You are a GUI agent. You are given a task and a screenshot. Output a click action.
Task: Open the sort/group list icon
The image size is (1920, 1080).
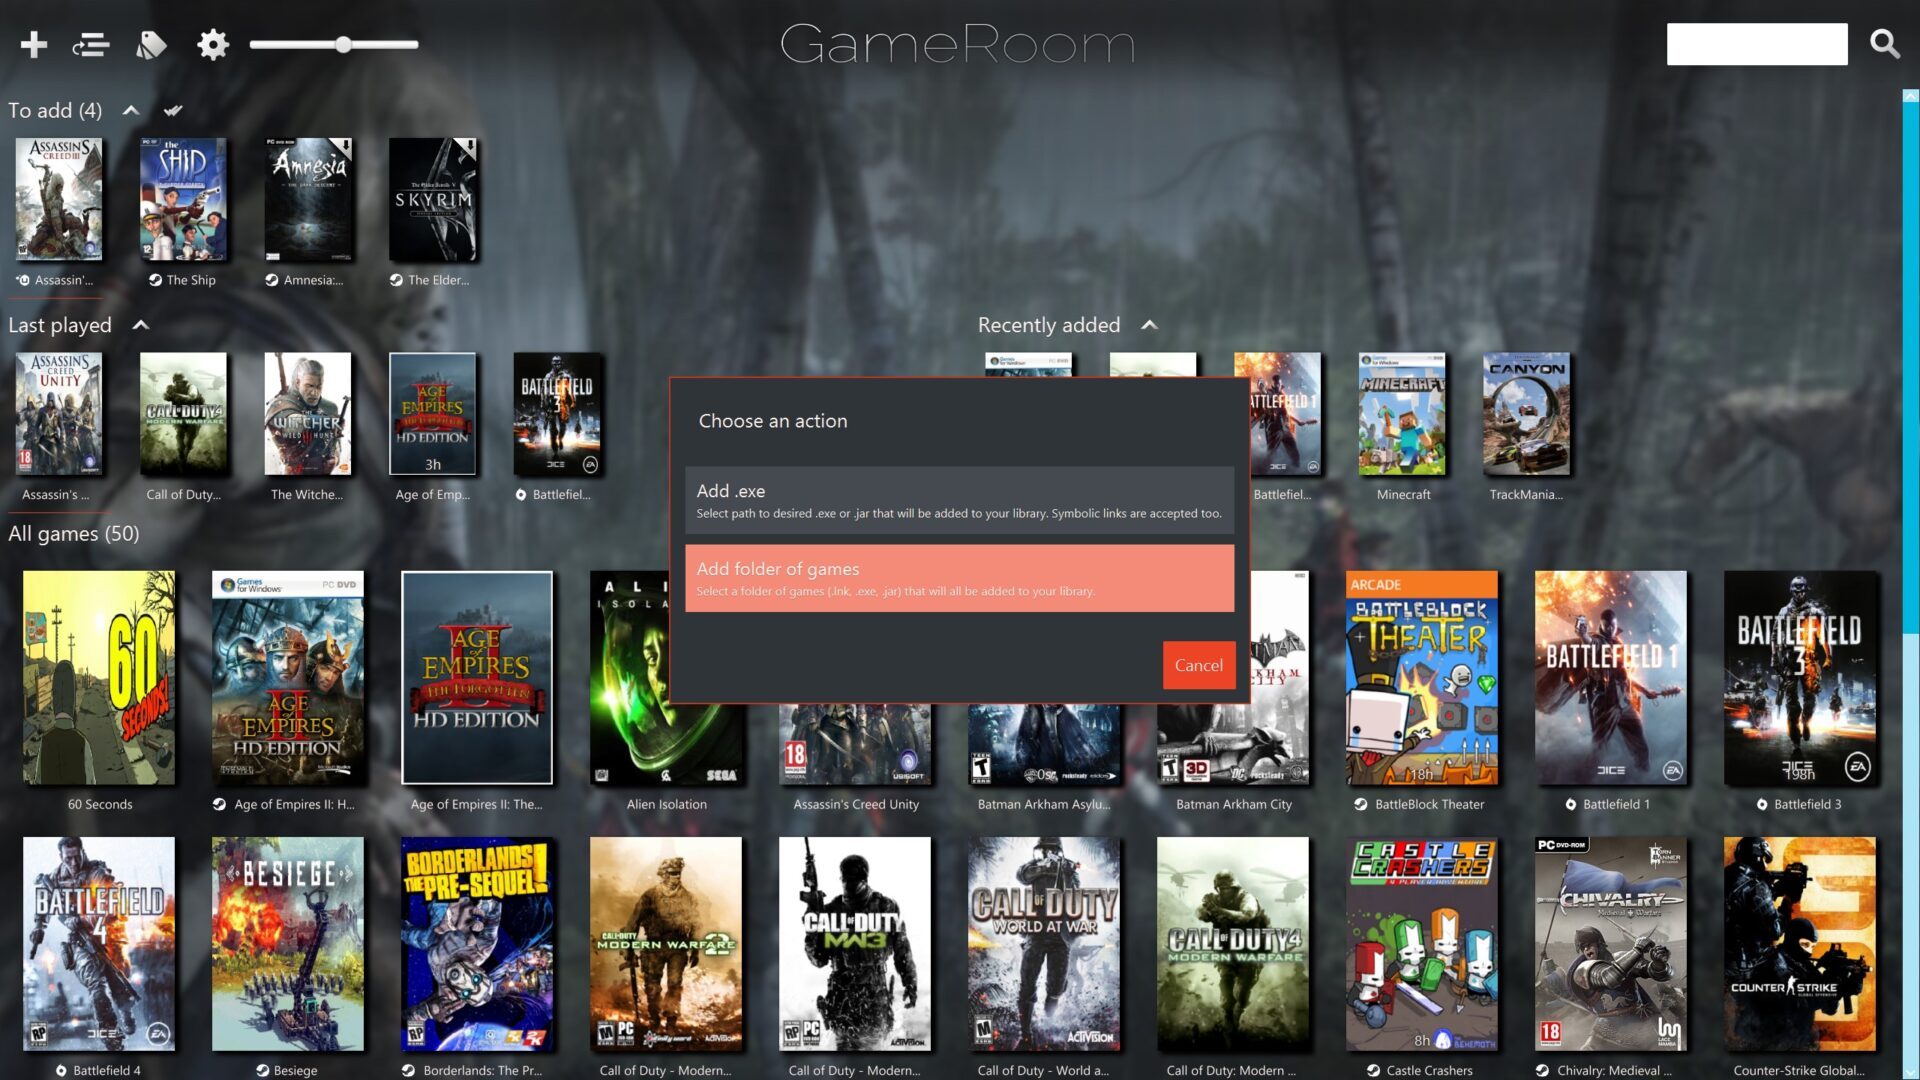pyautogui.click(x=91, y=44)
